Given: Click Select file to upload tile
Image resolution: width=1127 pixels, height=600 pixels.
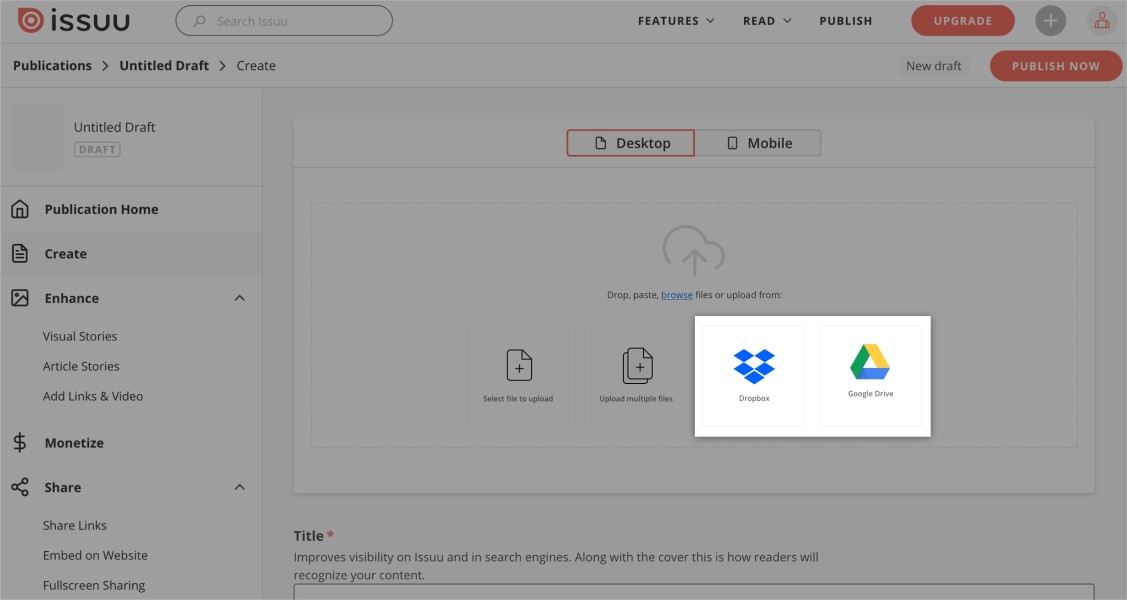Looking at the screenshot, I should [x=518, y=376].
